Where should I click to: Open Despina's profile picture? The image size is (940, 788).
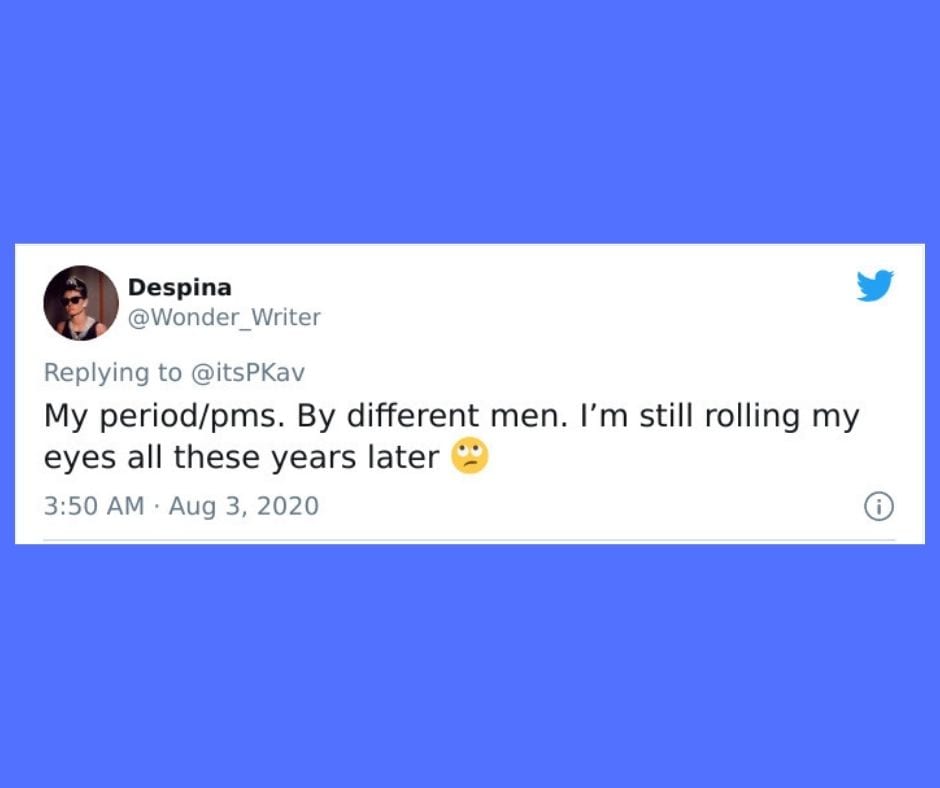point(81,303)
